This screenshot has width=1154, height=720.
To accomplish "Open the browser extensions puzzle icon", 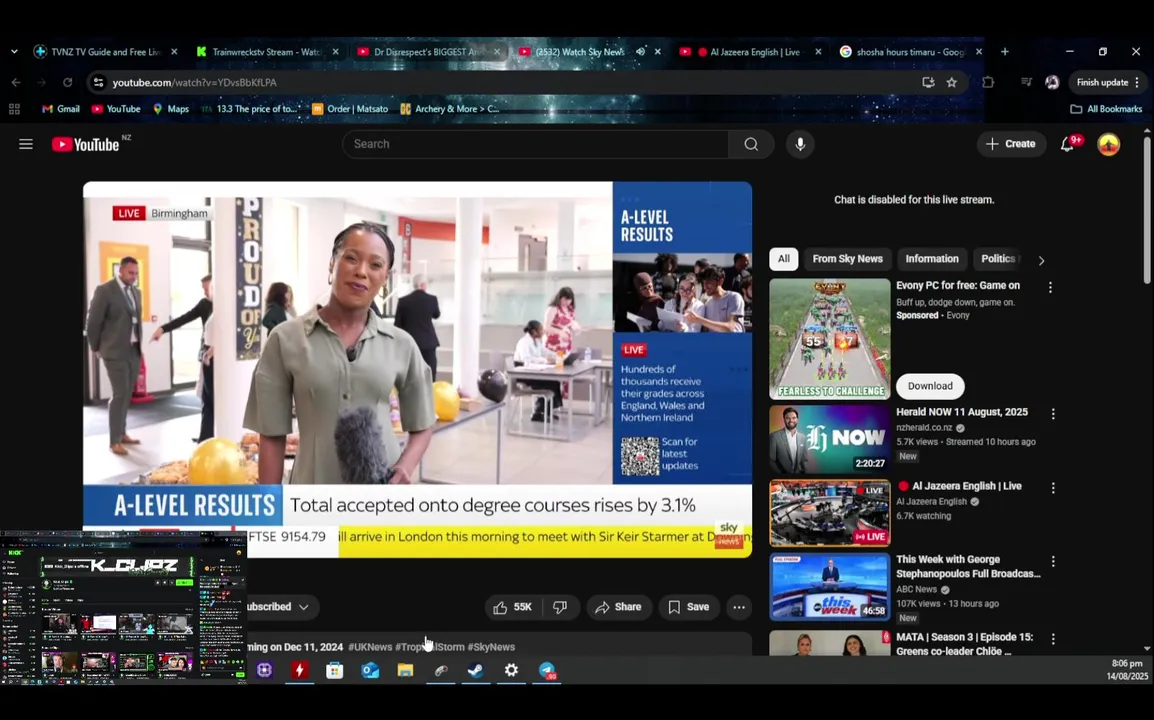I will [x=988, y=82].
